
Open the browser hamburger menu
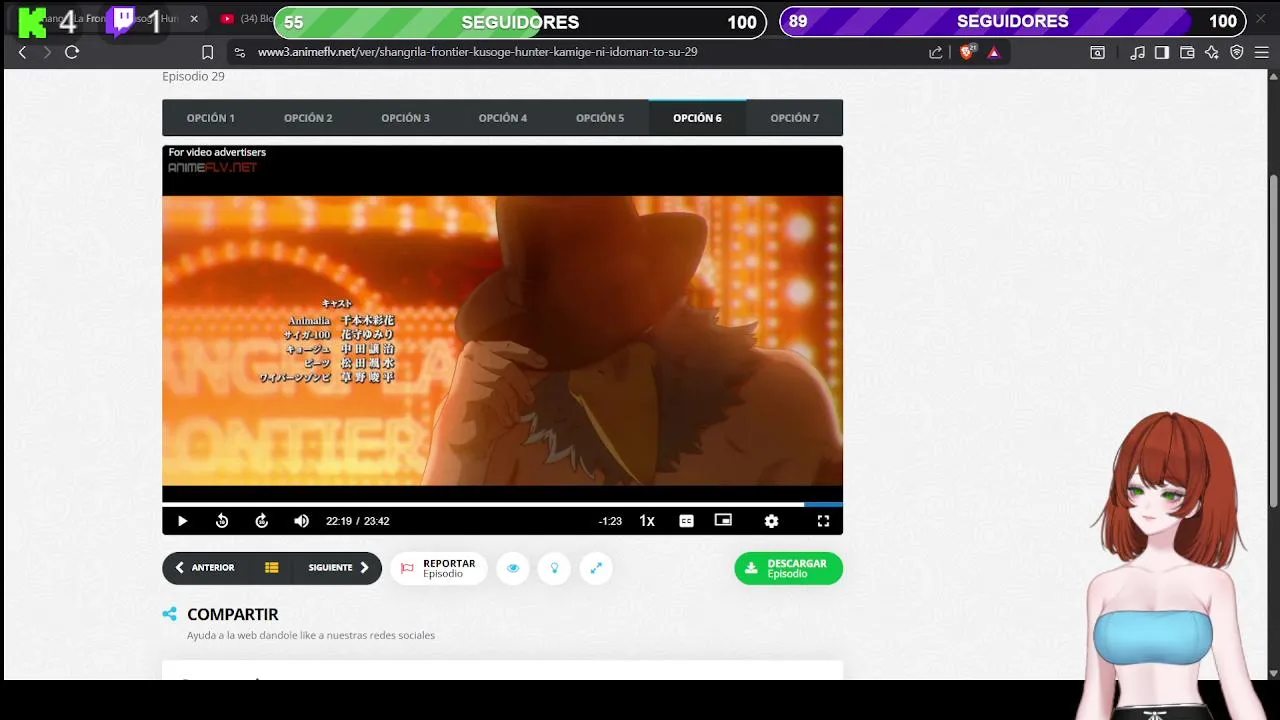[1262, 52]
